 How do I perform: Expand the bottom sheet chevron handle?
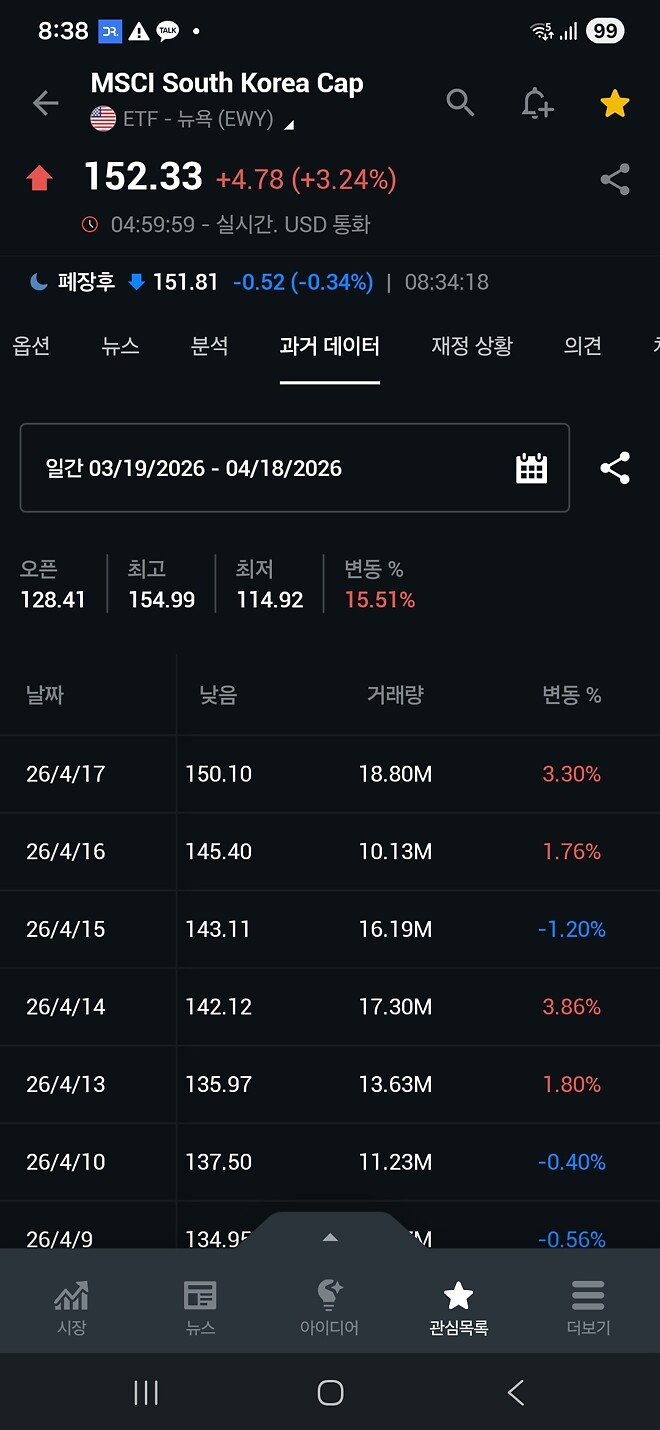point(329,1237)
